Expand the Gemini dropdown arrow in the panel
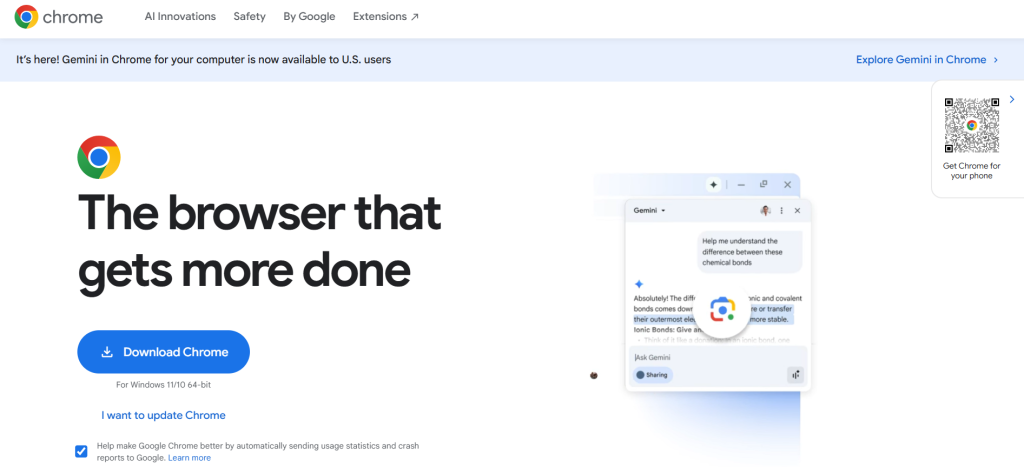This screenshot has height=467, width=1024. pos(663,211)
